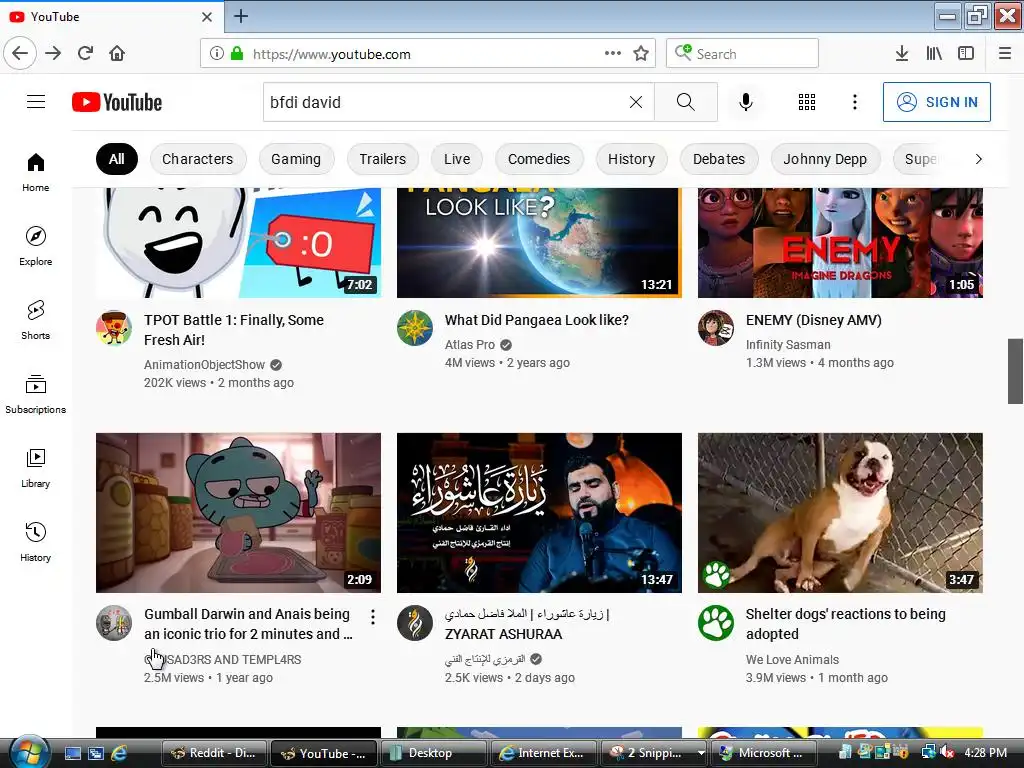The width and height of the screenshot is (1024, 768).
Task: Open the browser downloads arrow
Action: click(x=901, y=54)
